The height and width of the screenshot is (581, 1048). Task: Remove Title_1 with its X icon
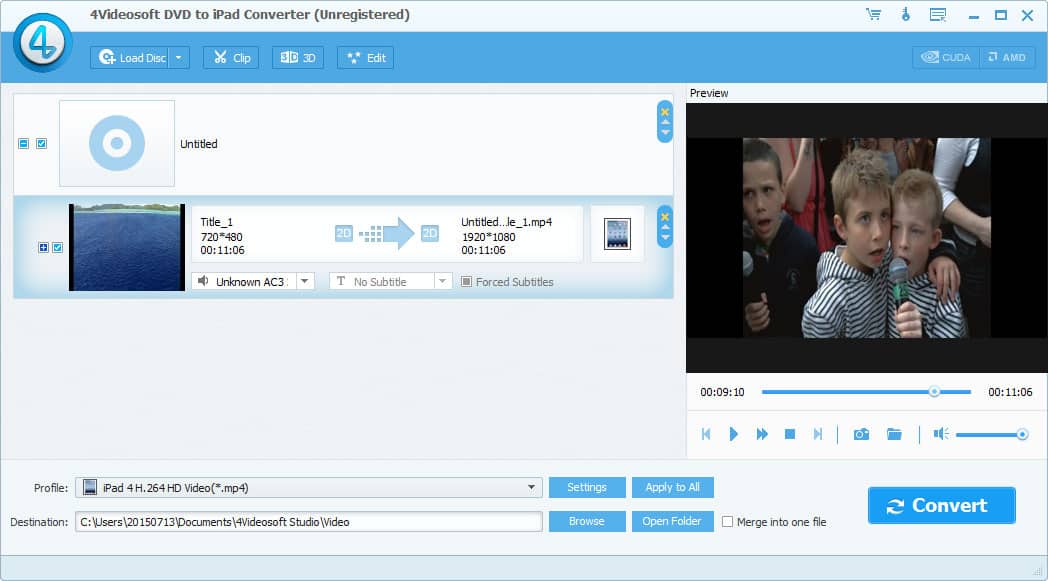pyautogui.click(x=665, y=217)
